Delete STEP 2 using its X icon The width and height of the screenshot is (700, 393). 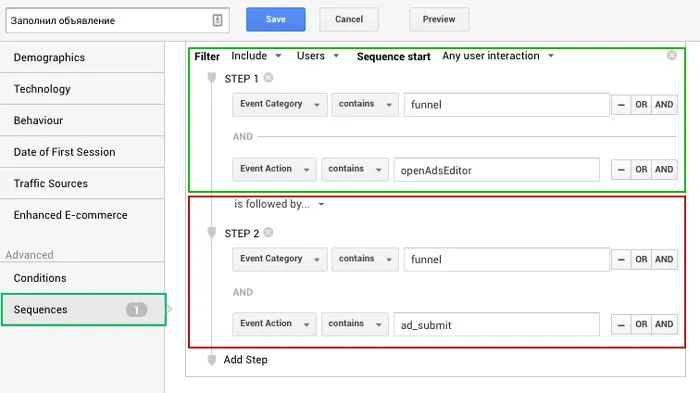(x=268, y=233)
